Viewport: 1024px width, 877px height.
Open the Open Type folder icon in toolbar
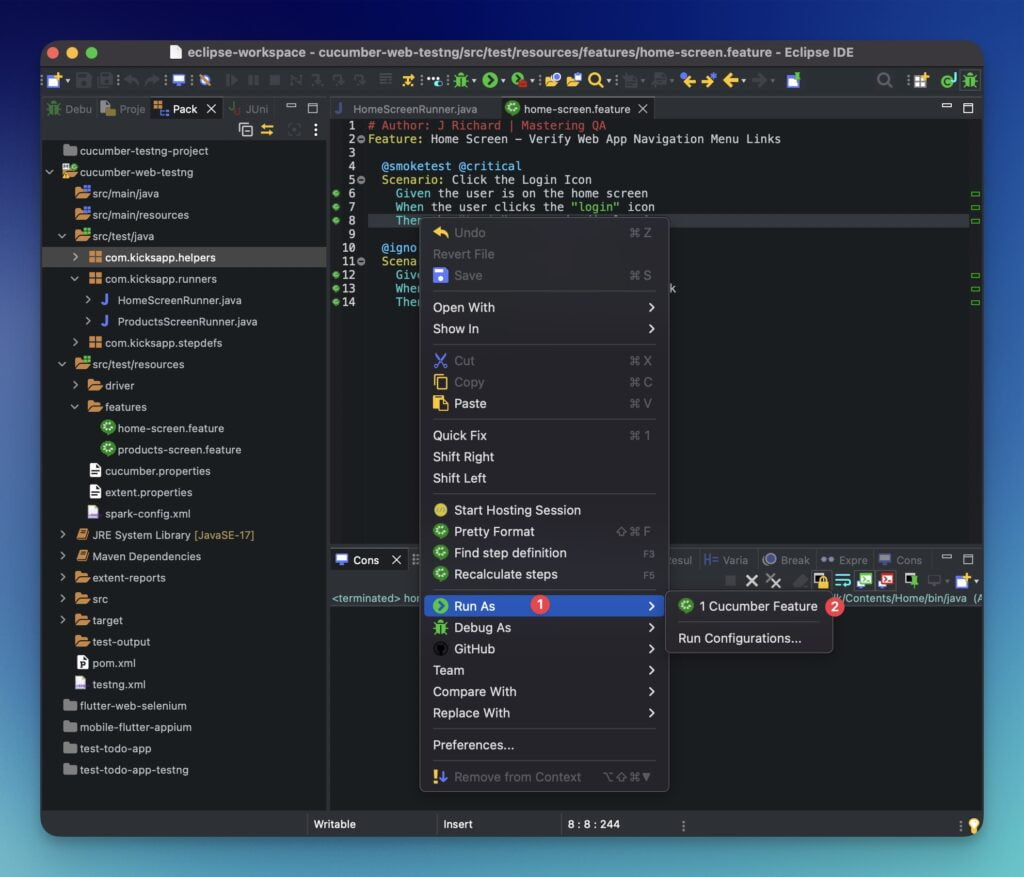point(552,80)
